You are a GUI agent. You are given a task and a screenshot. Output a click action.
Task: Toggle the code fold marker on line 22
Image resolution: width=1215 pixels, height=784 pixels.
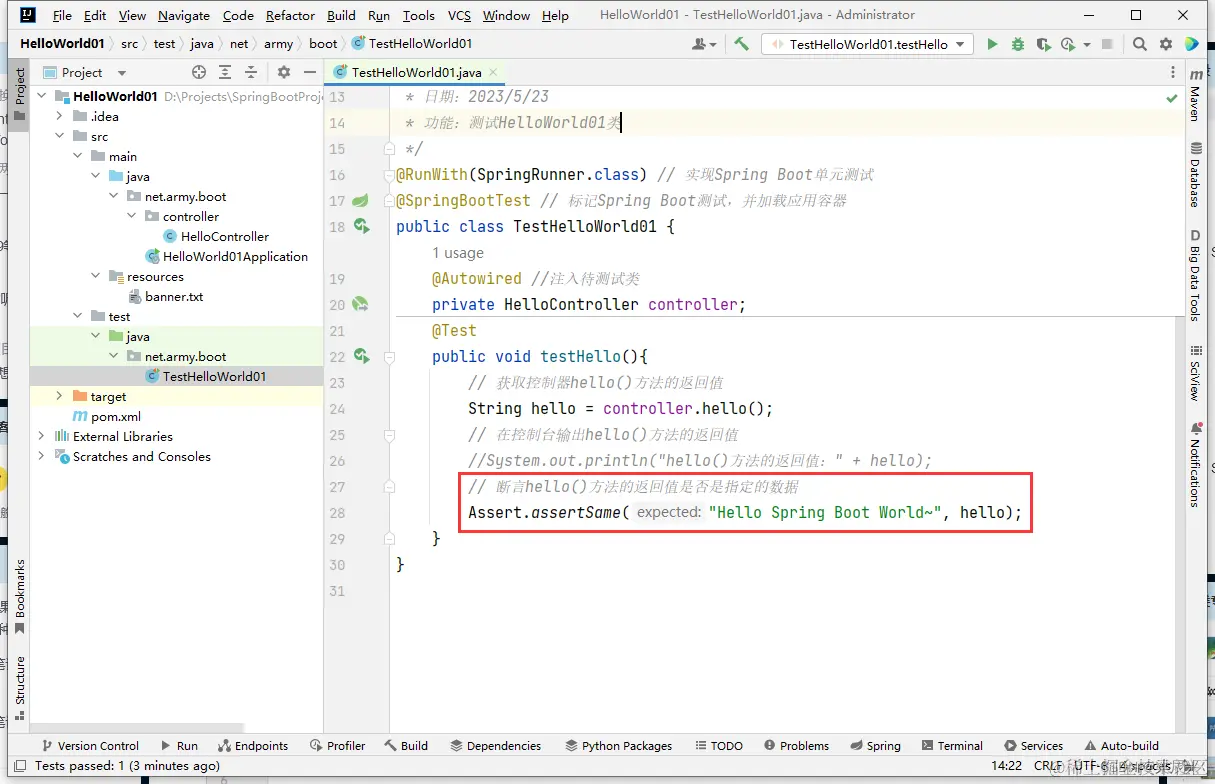pyautogui.click(x=390, y=356)
